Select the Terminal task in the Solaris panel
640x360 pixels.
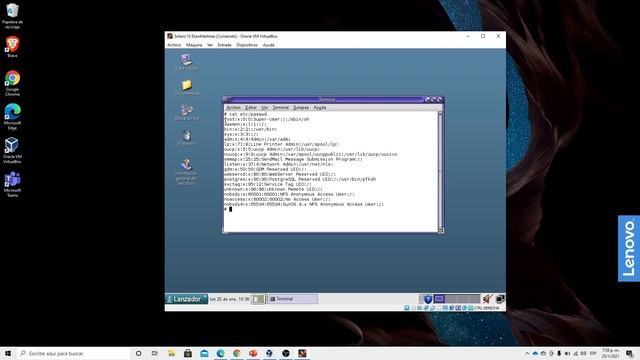(293, 299)
